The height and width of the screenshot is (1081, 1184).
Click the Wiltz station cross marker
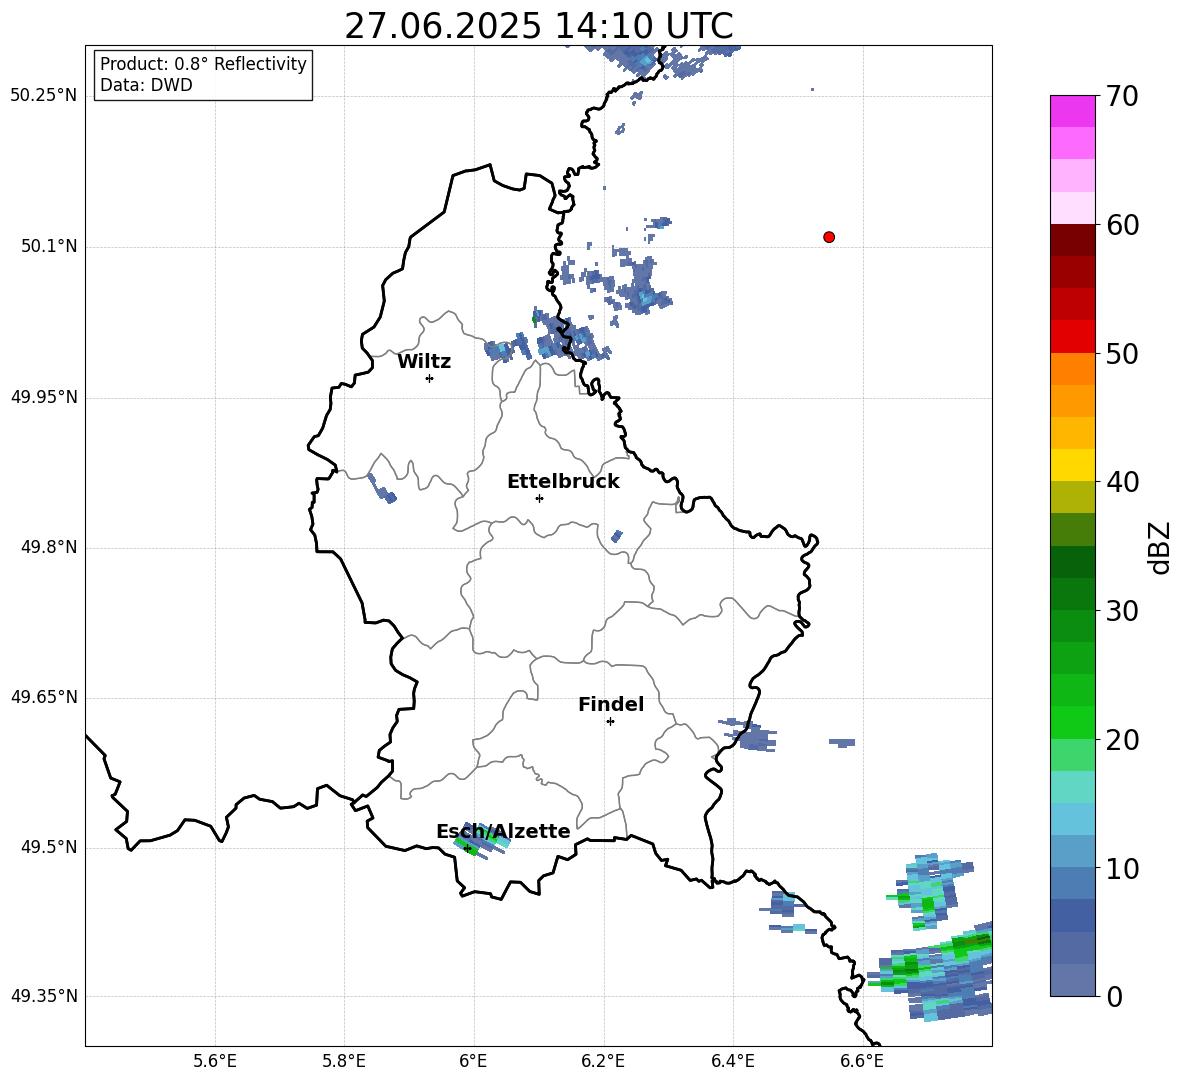tap(430, 378)
